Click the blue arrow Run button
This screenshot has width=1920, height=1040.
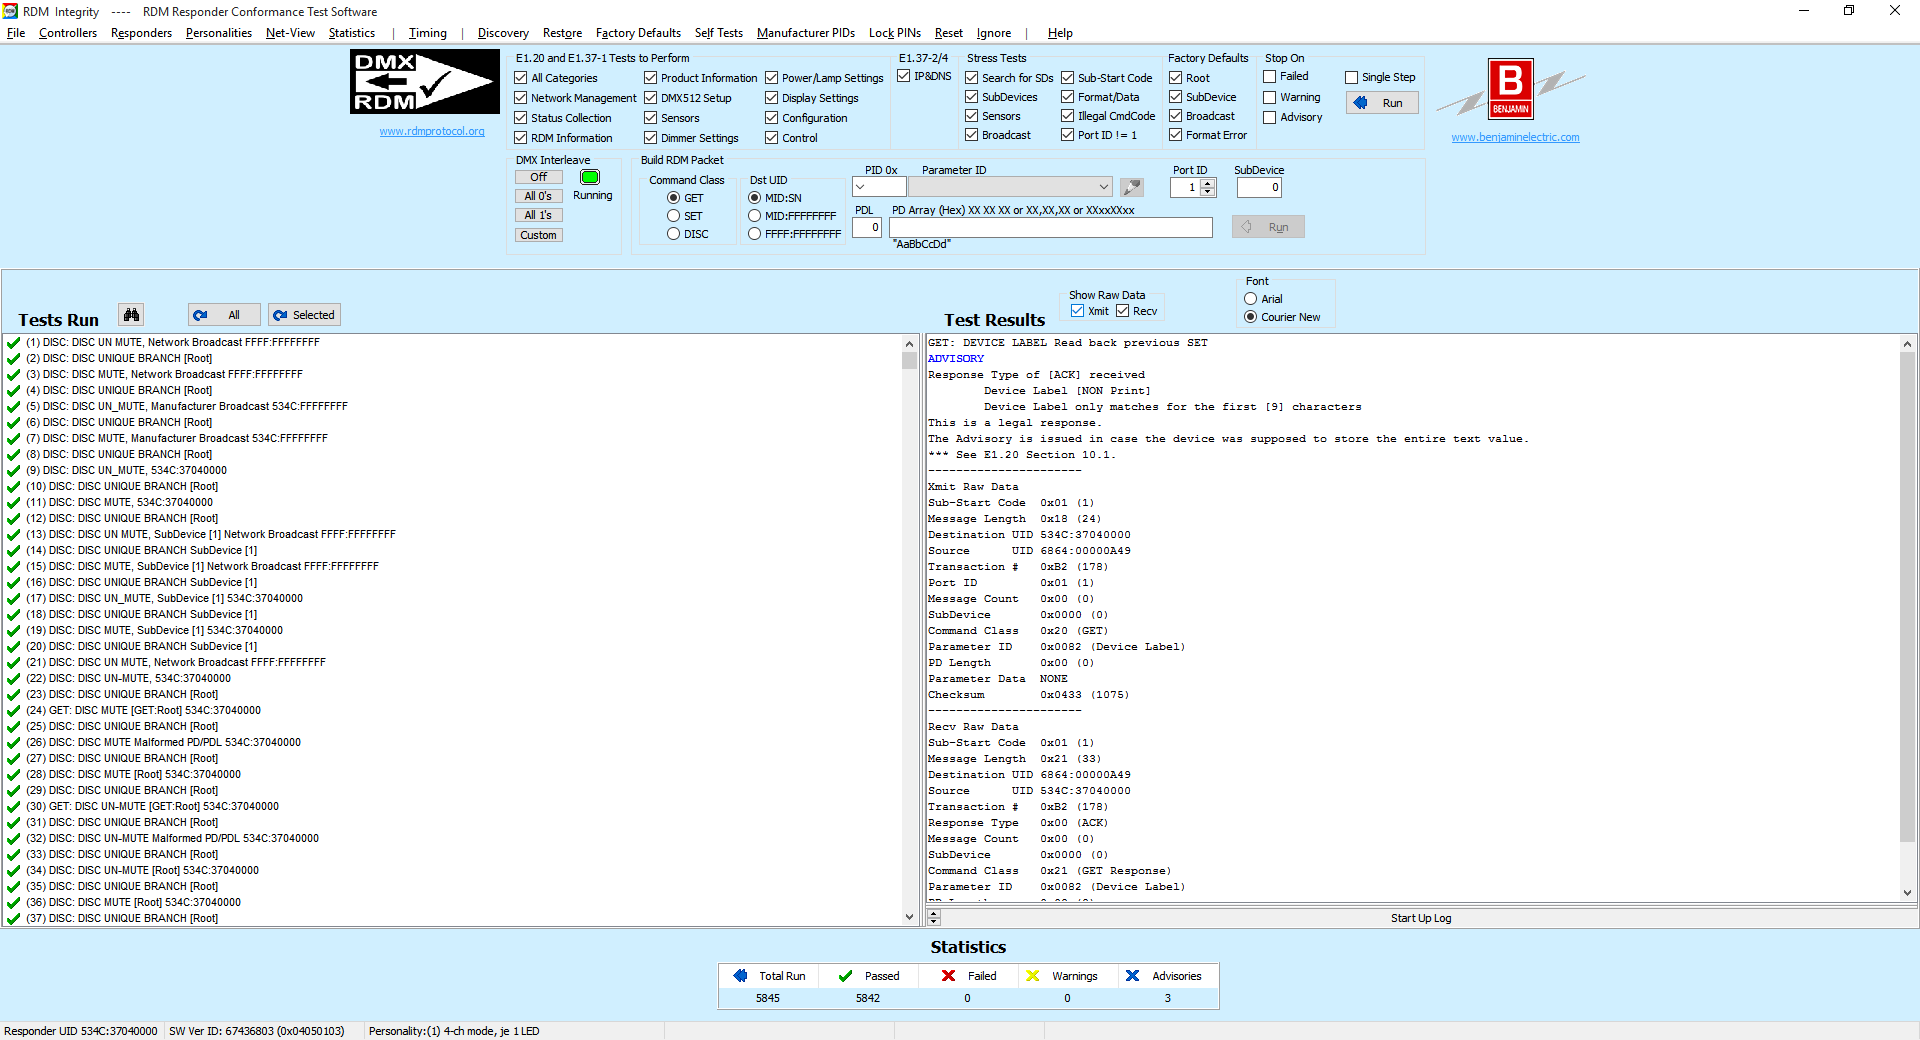coord(1382,103)
